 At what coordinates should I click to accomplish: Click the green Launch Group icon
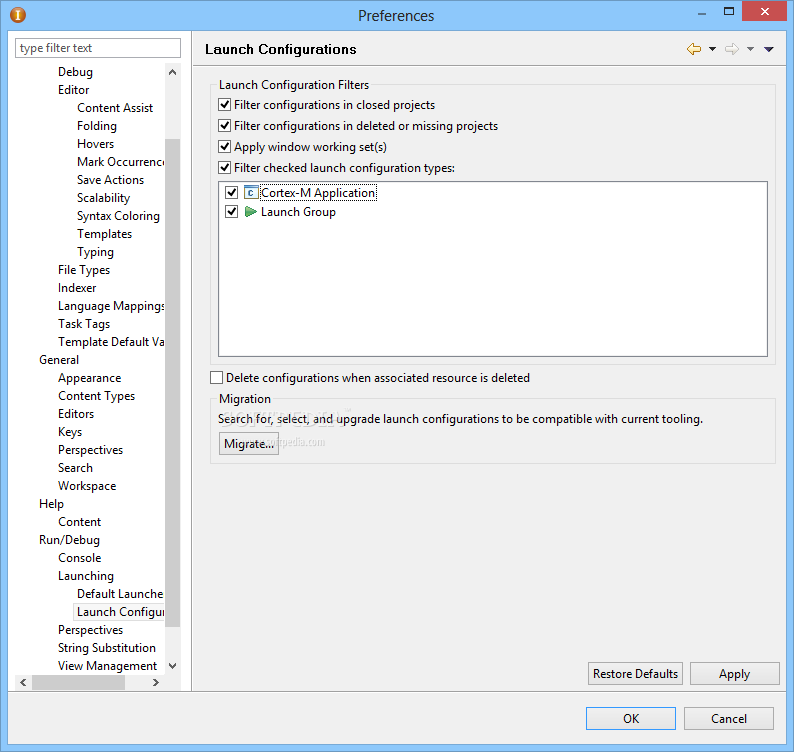pyautogui.click(x=251, y=212)
